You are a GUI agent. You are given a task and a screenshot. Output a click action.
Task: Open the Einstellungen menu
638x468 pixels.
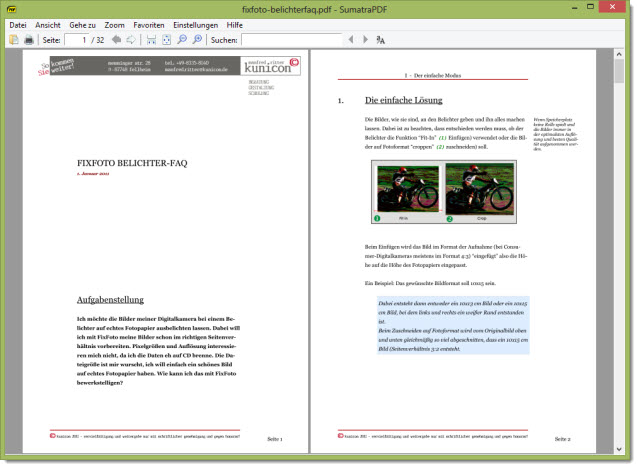pyautogui.click(x=196, y=25)
